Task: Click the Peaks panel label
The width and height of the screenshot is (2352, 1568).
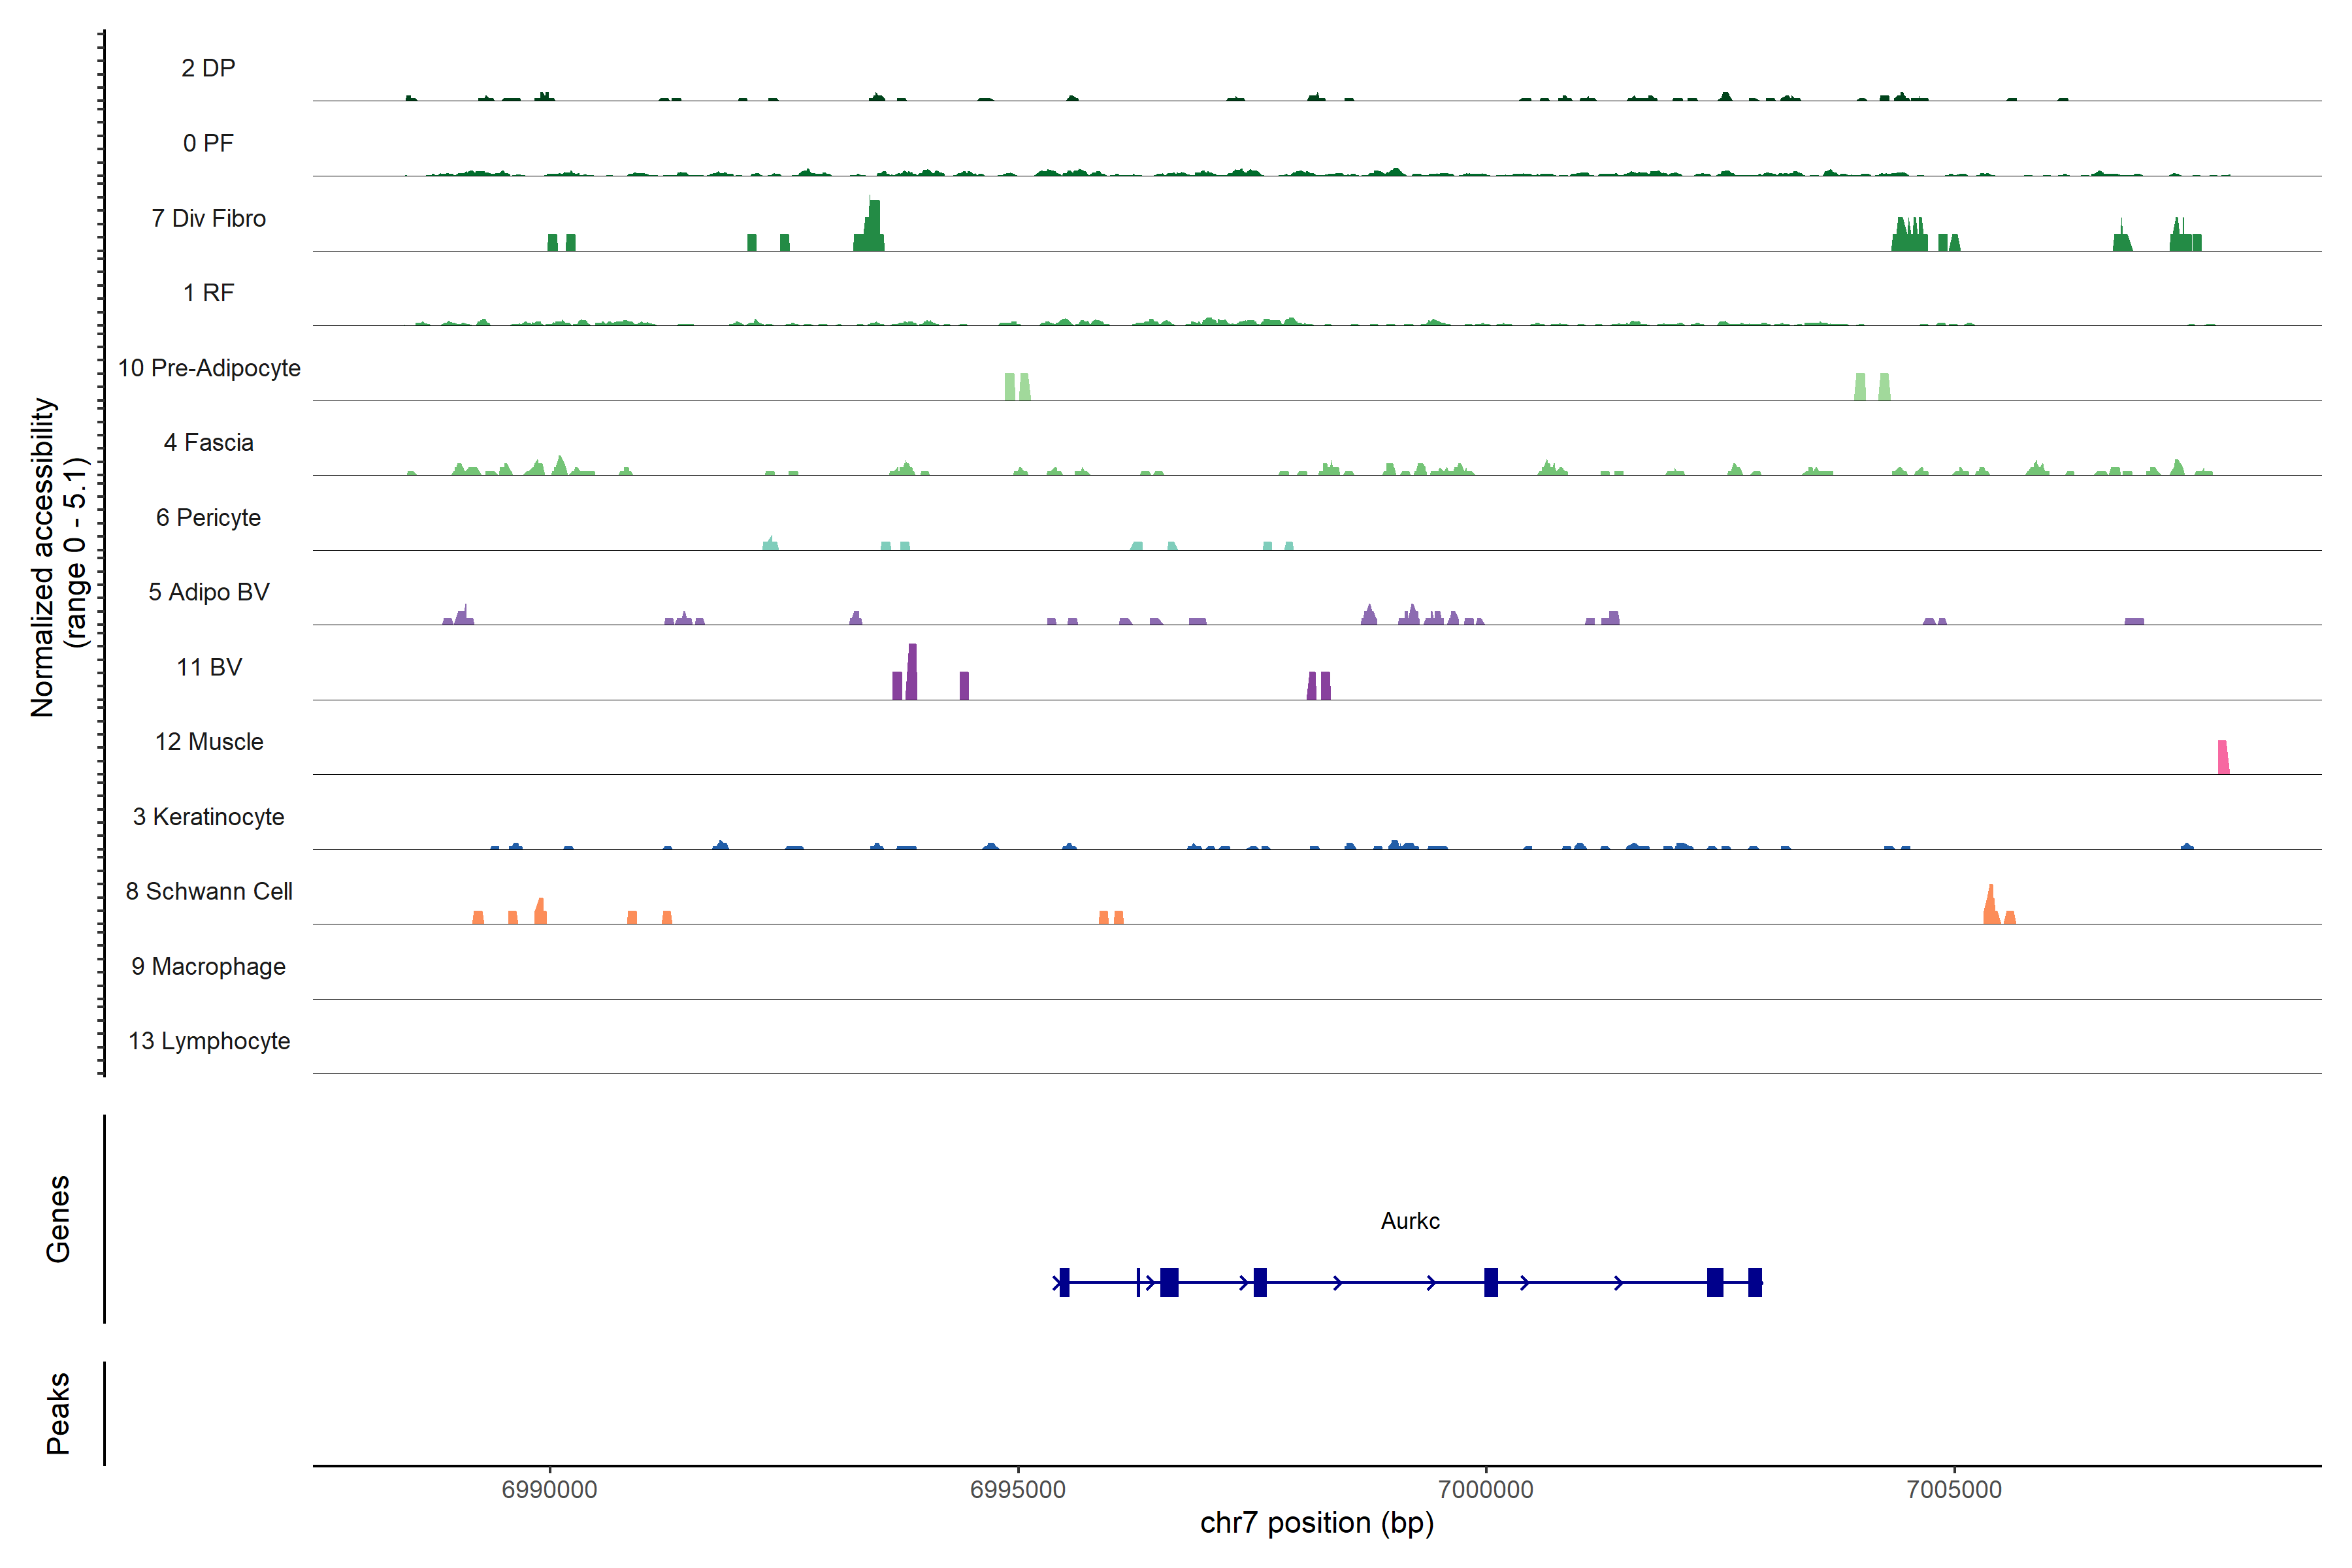Action: click(x=58, y=1413)
